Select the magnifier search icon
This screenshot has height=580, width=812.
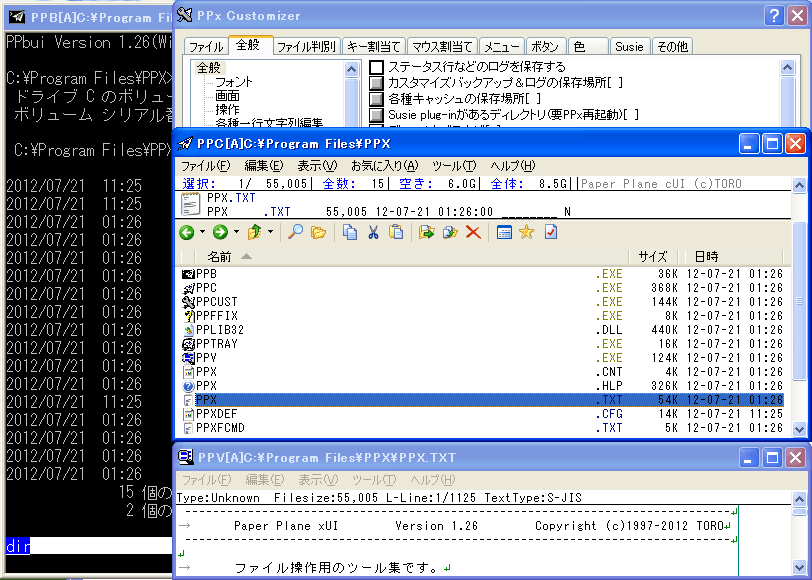pos(295,231)
